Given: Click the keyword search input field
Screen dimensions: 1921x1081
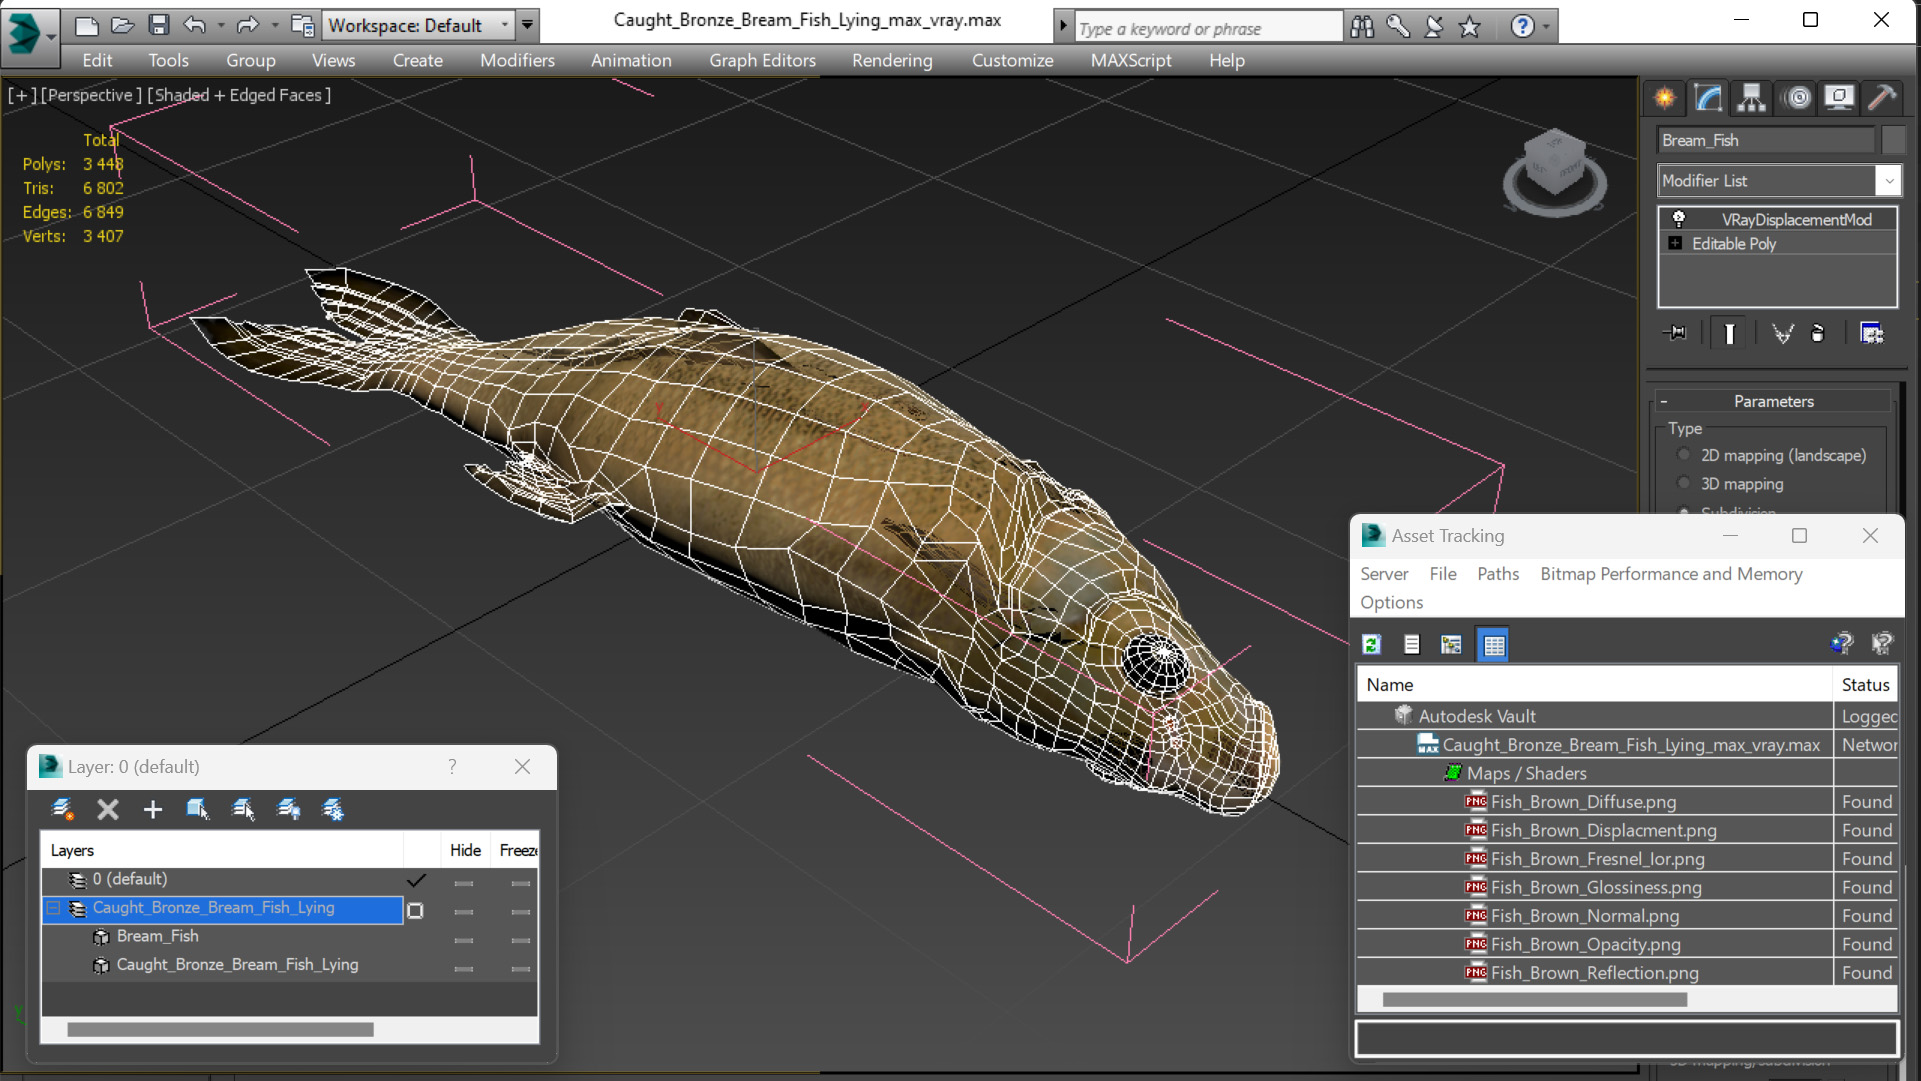Looking at the screenshot, I should point(1208,28).
